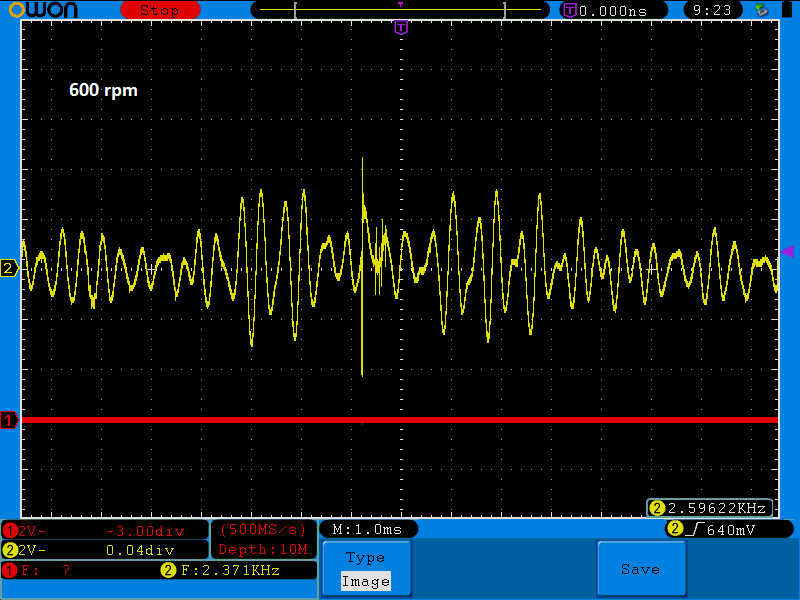
Task: Click the 2.59622KHz frequency counter readout
Action: (711, 508)
